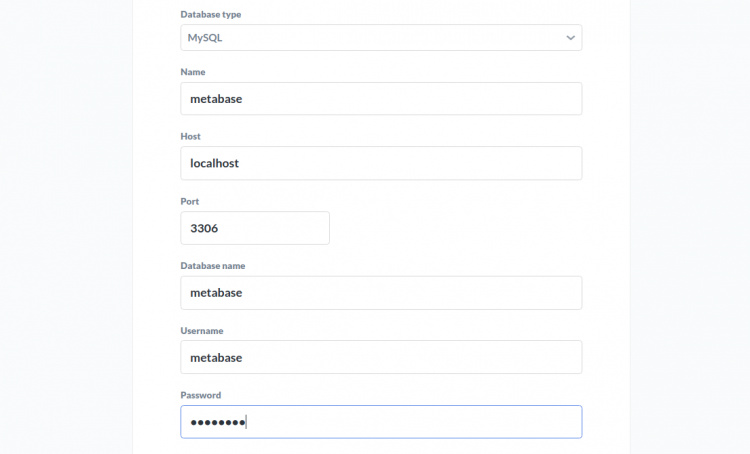This screenshot has width=750, height=454.
Task: Focus the Name field containing metabase
Action: coord(380,99)
